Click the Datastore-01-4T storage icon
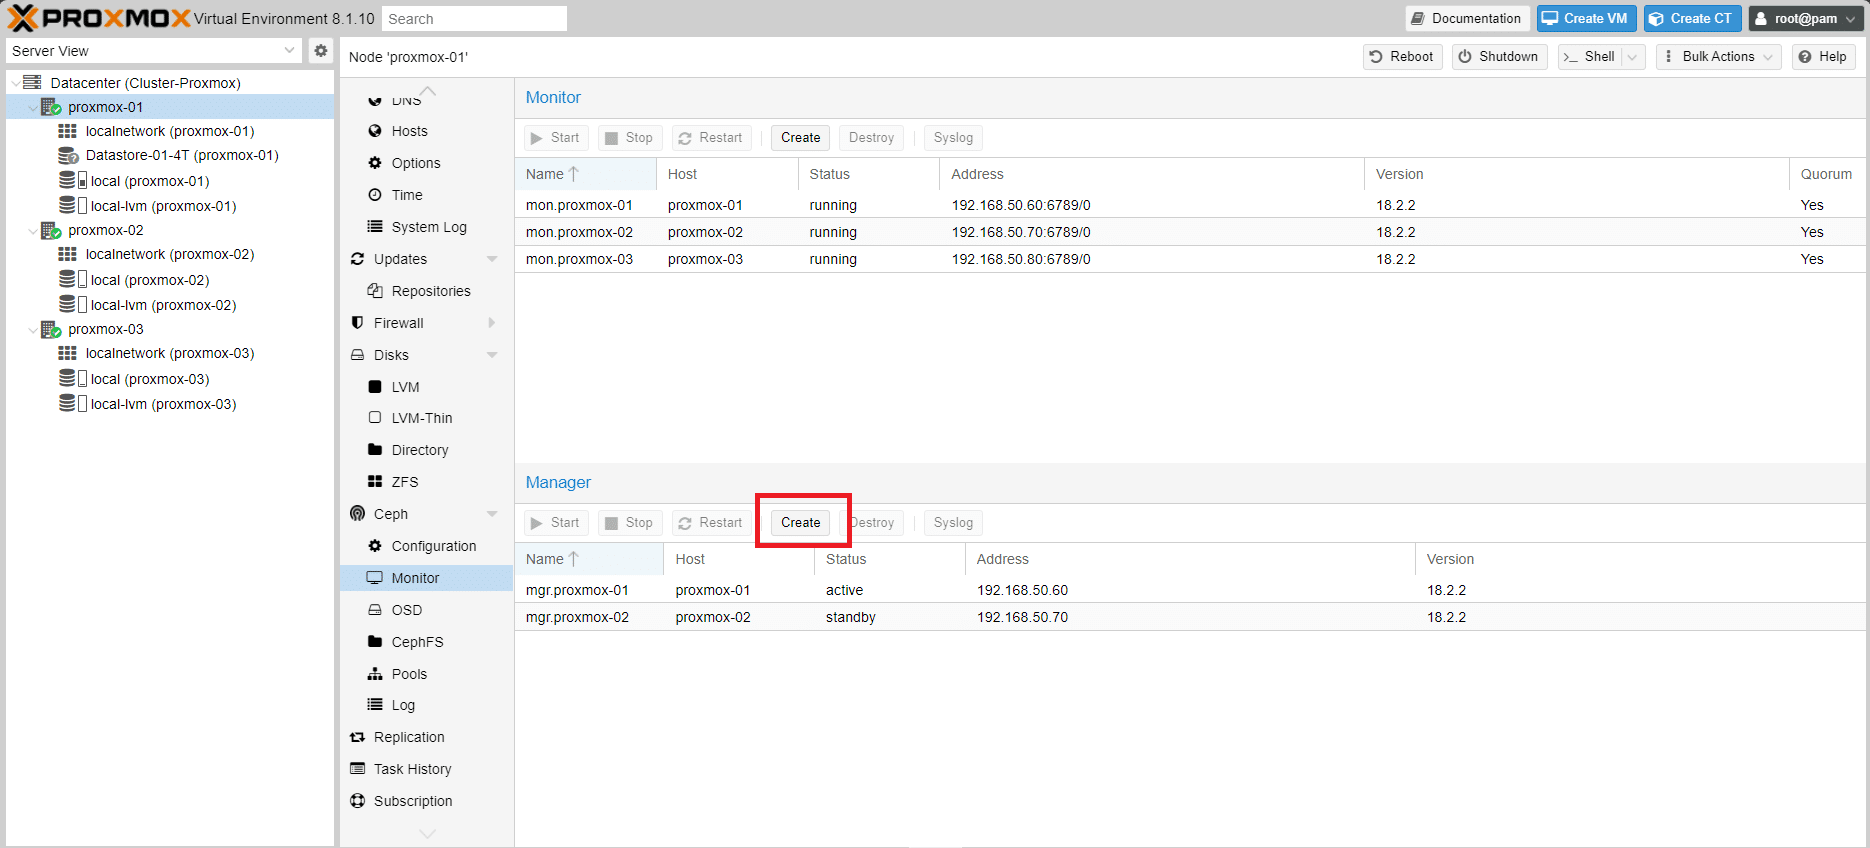The height and width of the screenshot is (848, 1870). pyautogui.click(x=68, y=155)
